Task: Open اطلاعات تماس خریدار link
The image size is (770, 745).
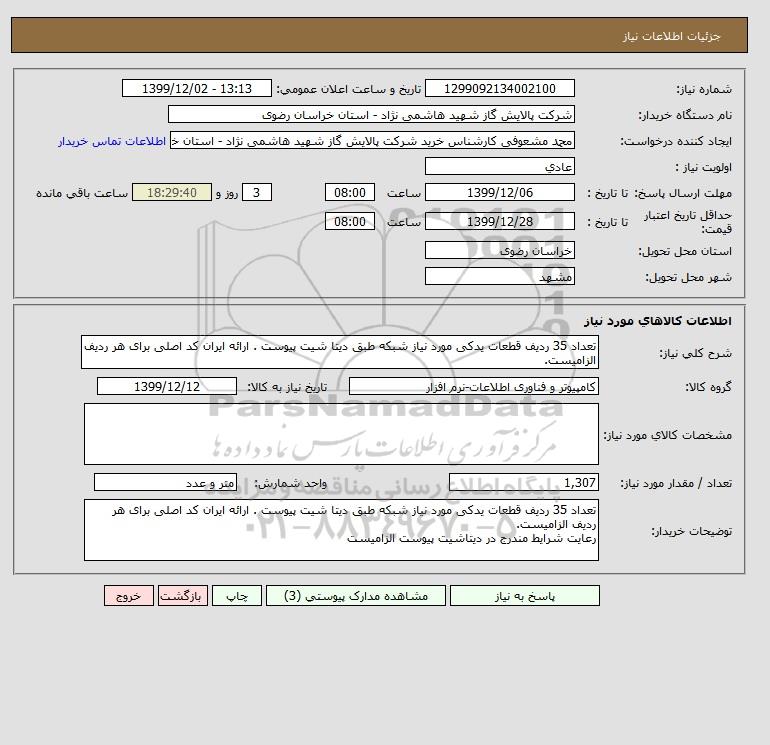Action: 111,141
